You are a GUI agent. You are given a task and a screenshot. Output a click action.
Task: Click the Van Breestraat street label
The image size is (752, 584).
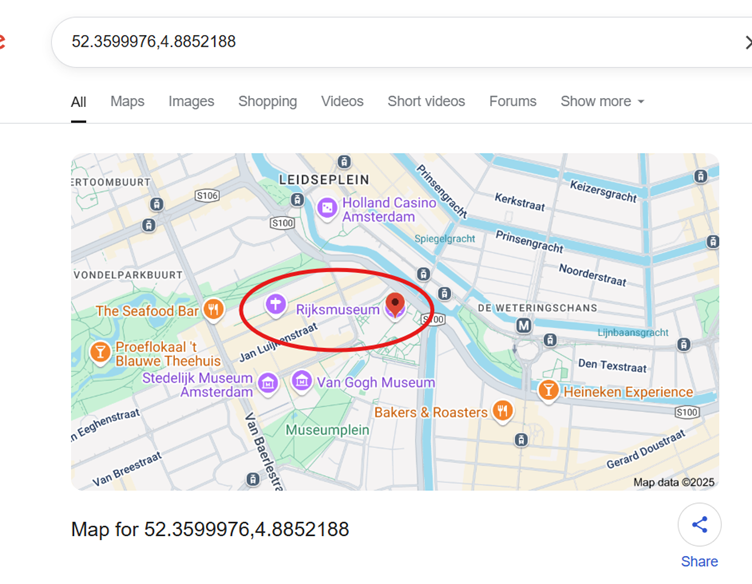point(127,469)
